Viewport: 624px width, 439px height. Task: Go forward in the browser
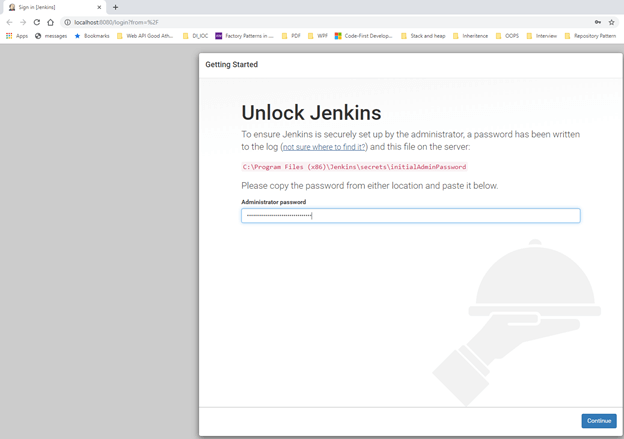[23, 22]
